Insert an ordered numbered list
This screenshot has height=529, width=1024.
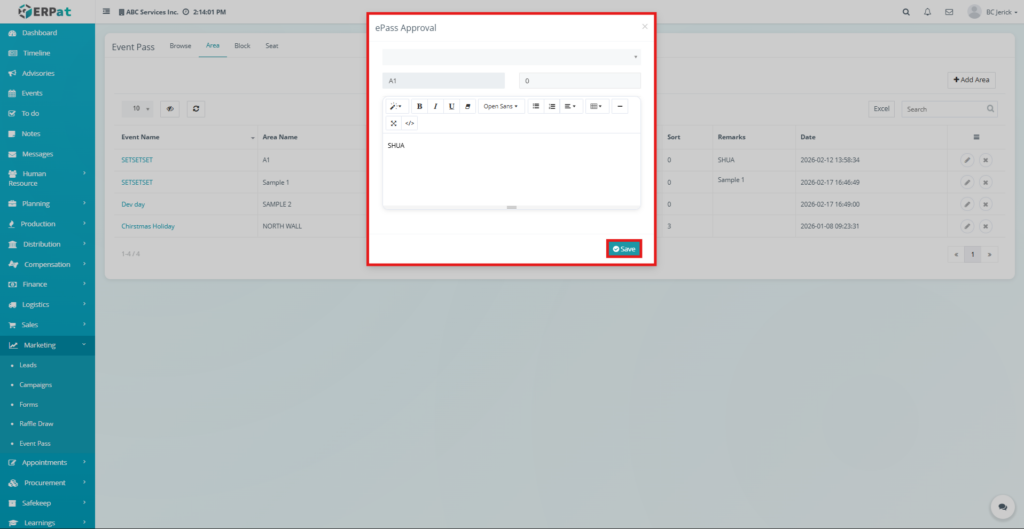(552, 106)
